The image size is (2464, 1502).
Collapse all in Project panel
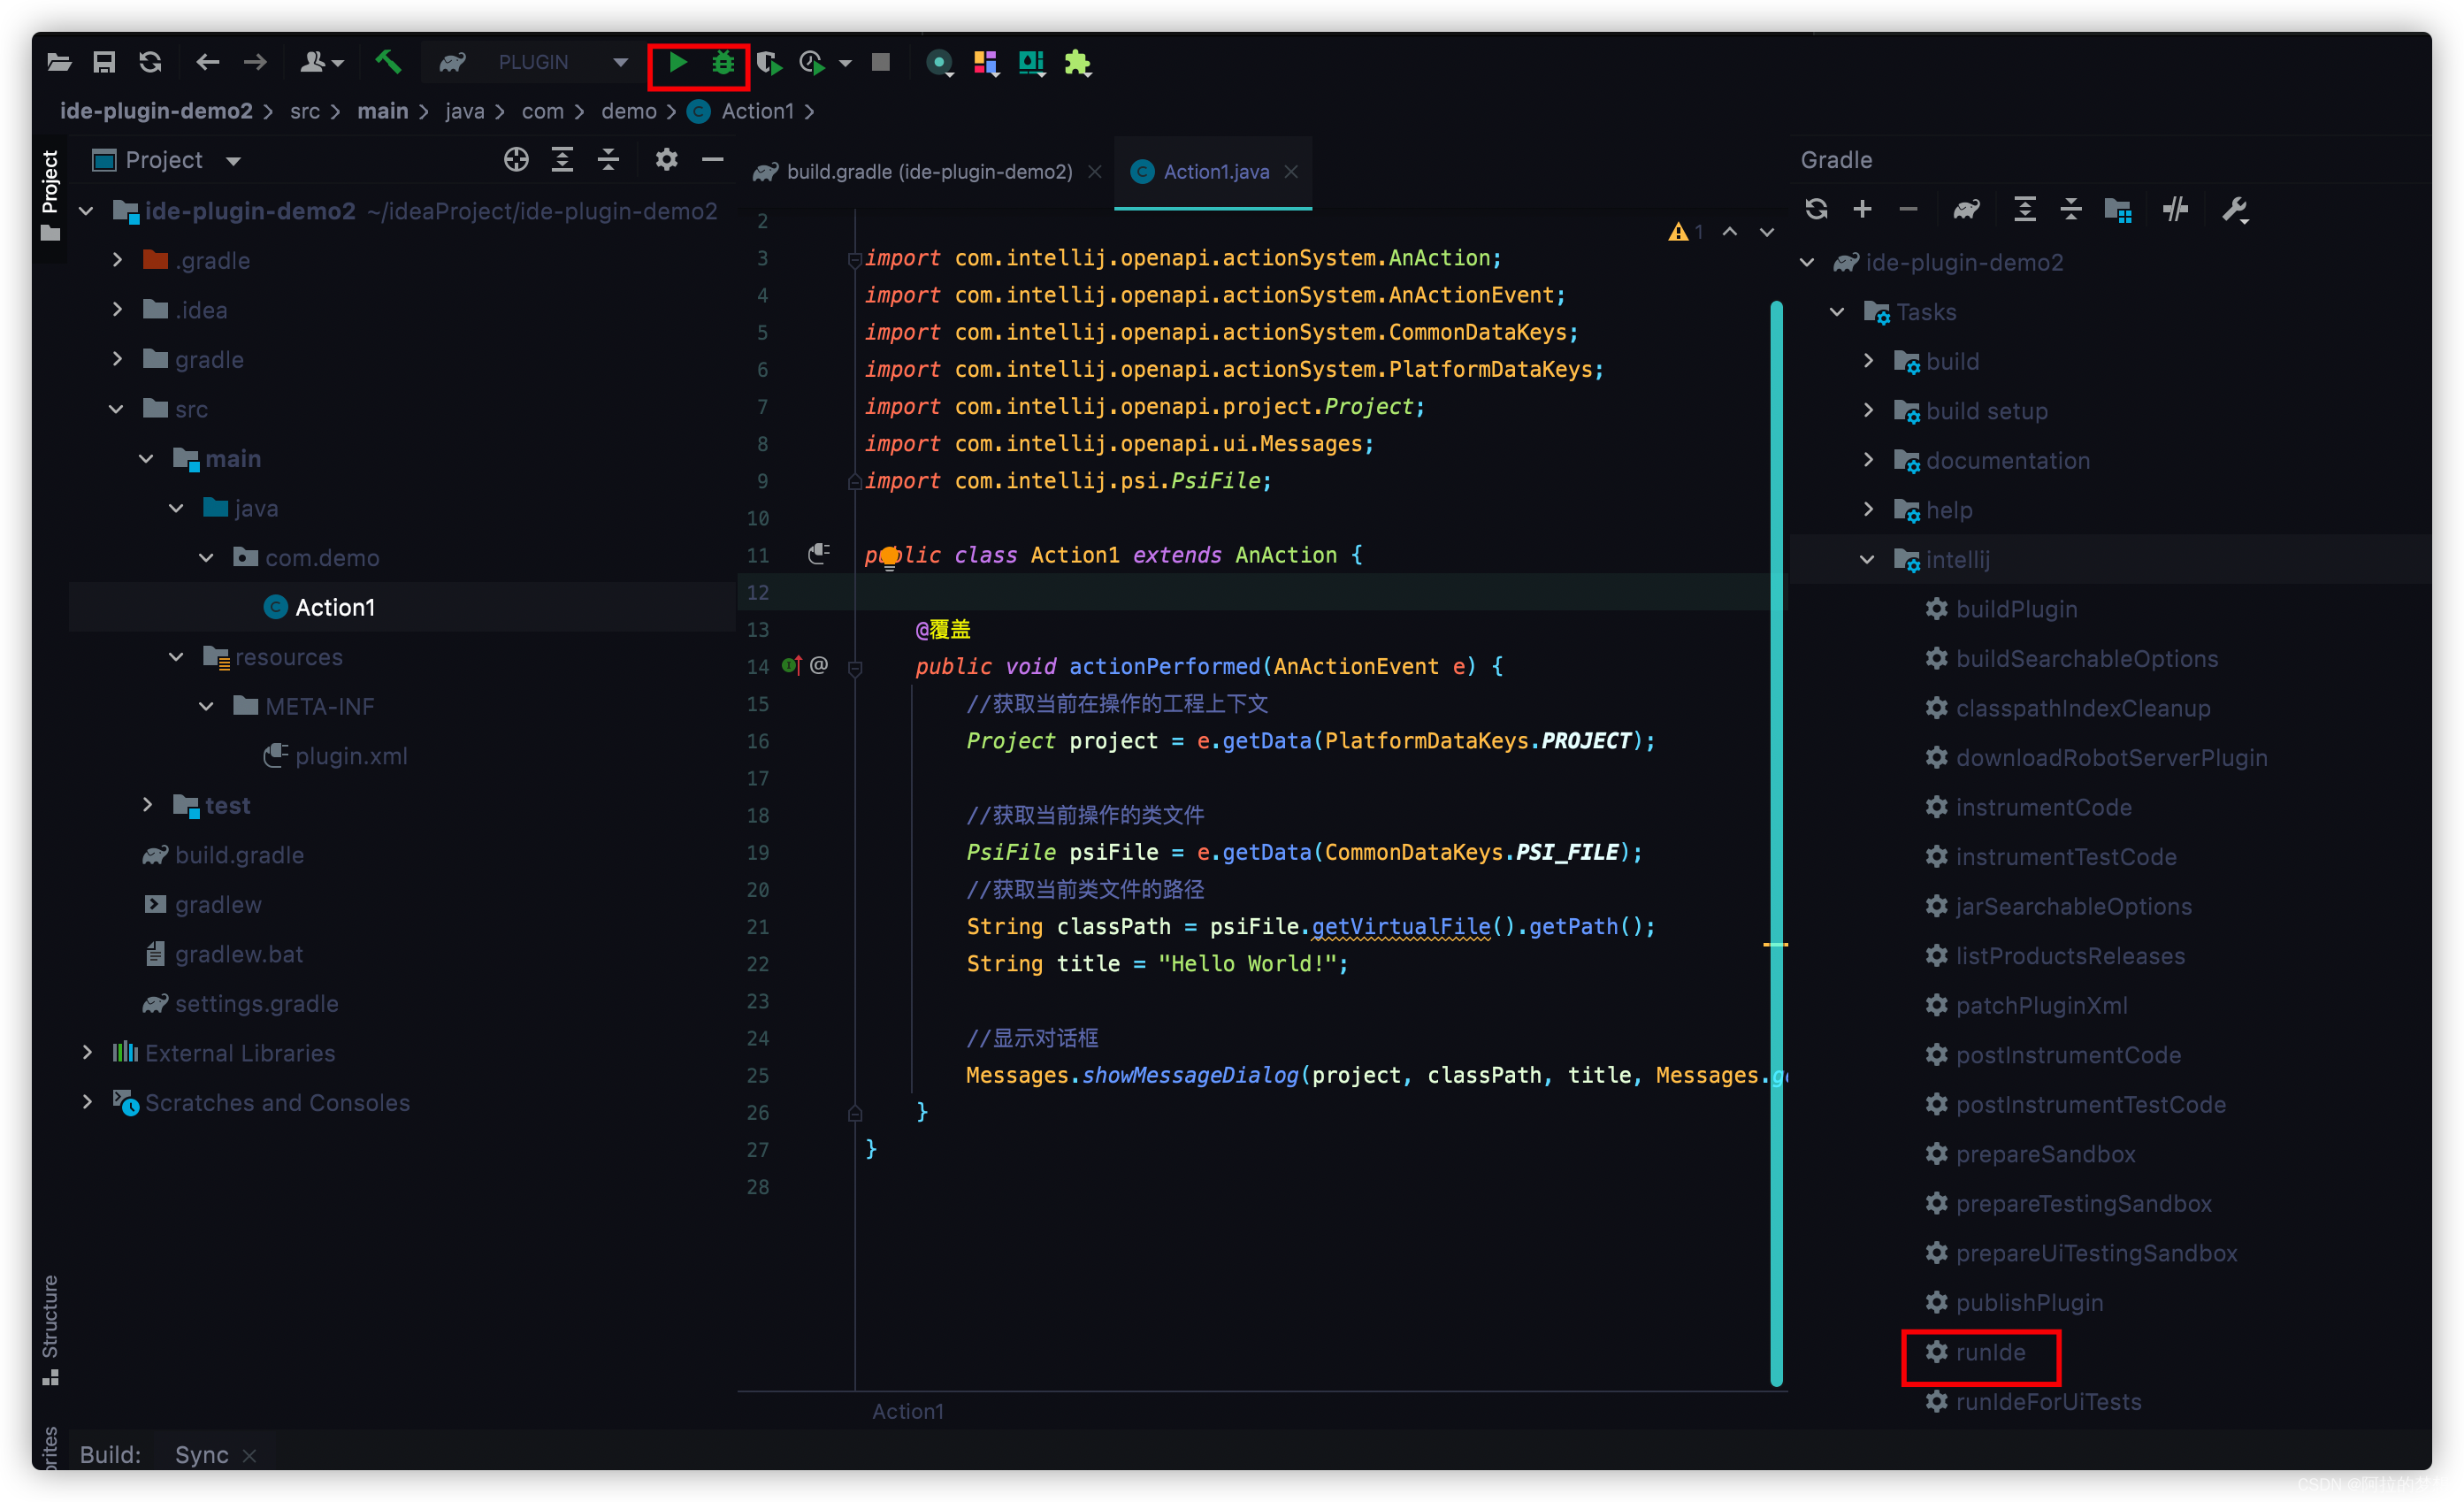(608, 160)
